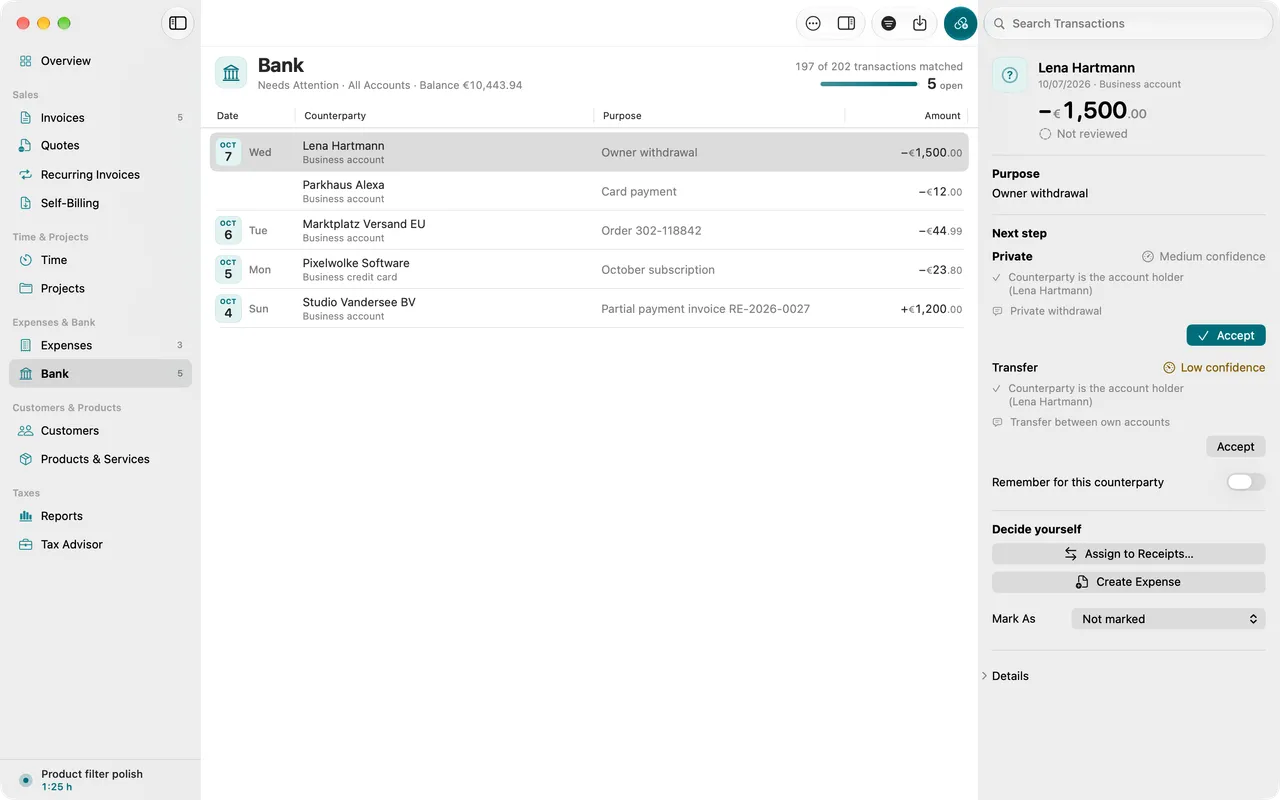Open Reports under Taxes
Screen dimensions: 1280x800
(x=100, y=516)
